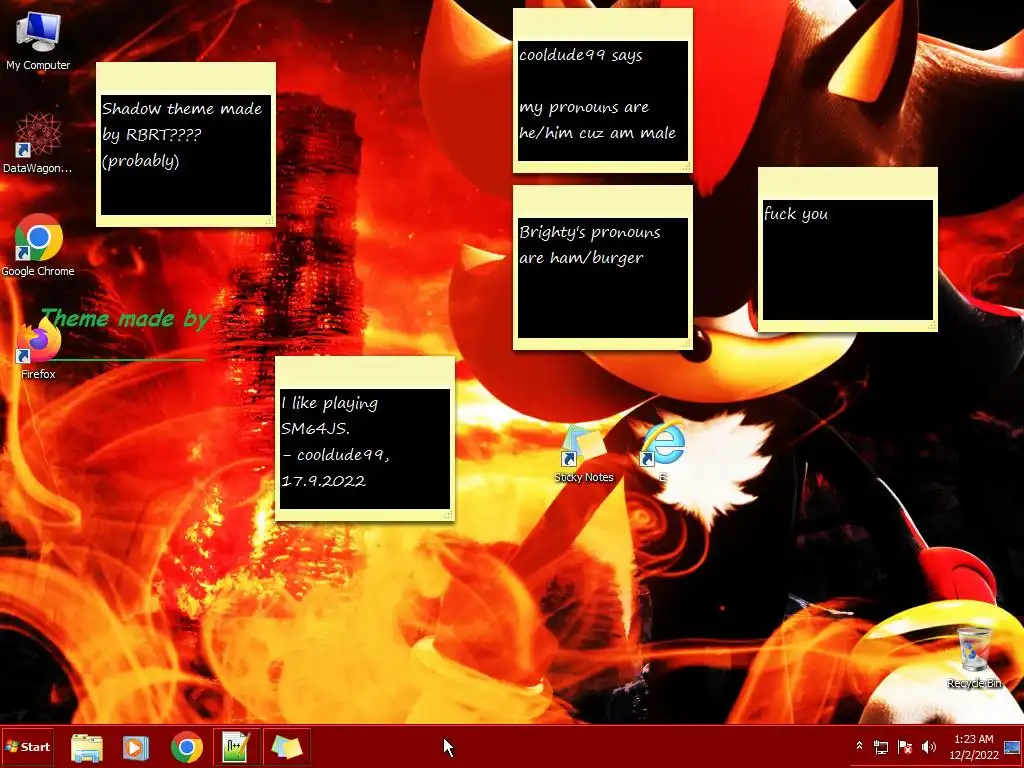Click the 'I like playing SM64JS' note text
Screen dimensions: 1024x768
330,415
